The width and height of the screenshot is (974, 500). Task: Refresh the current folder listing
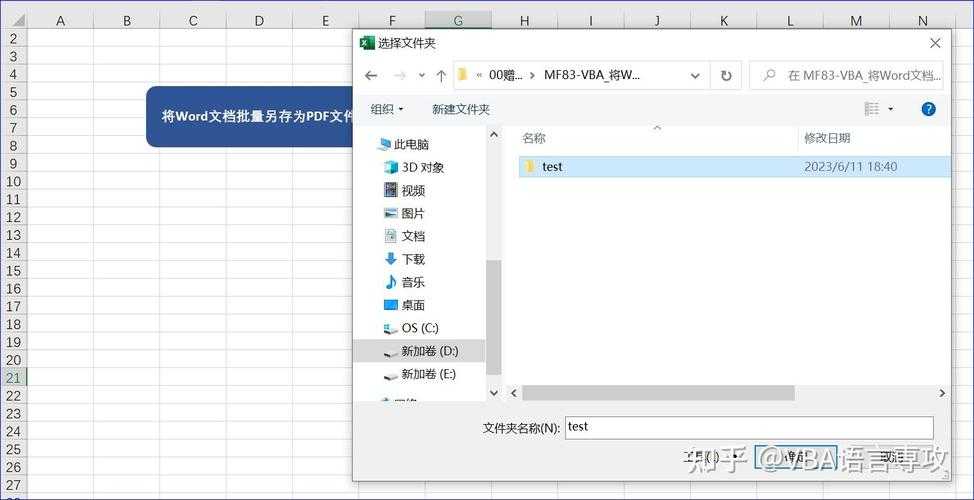tap(726, 75)
